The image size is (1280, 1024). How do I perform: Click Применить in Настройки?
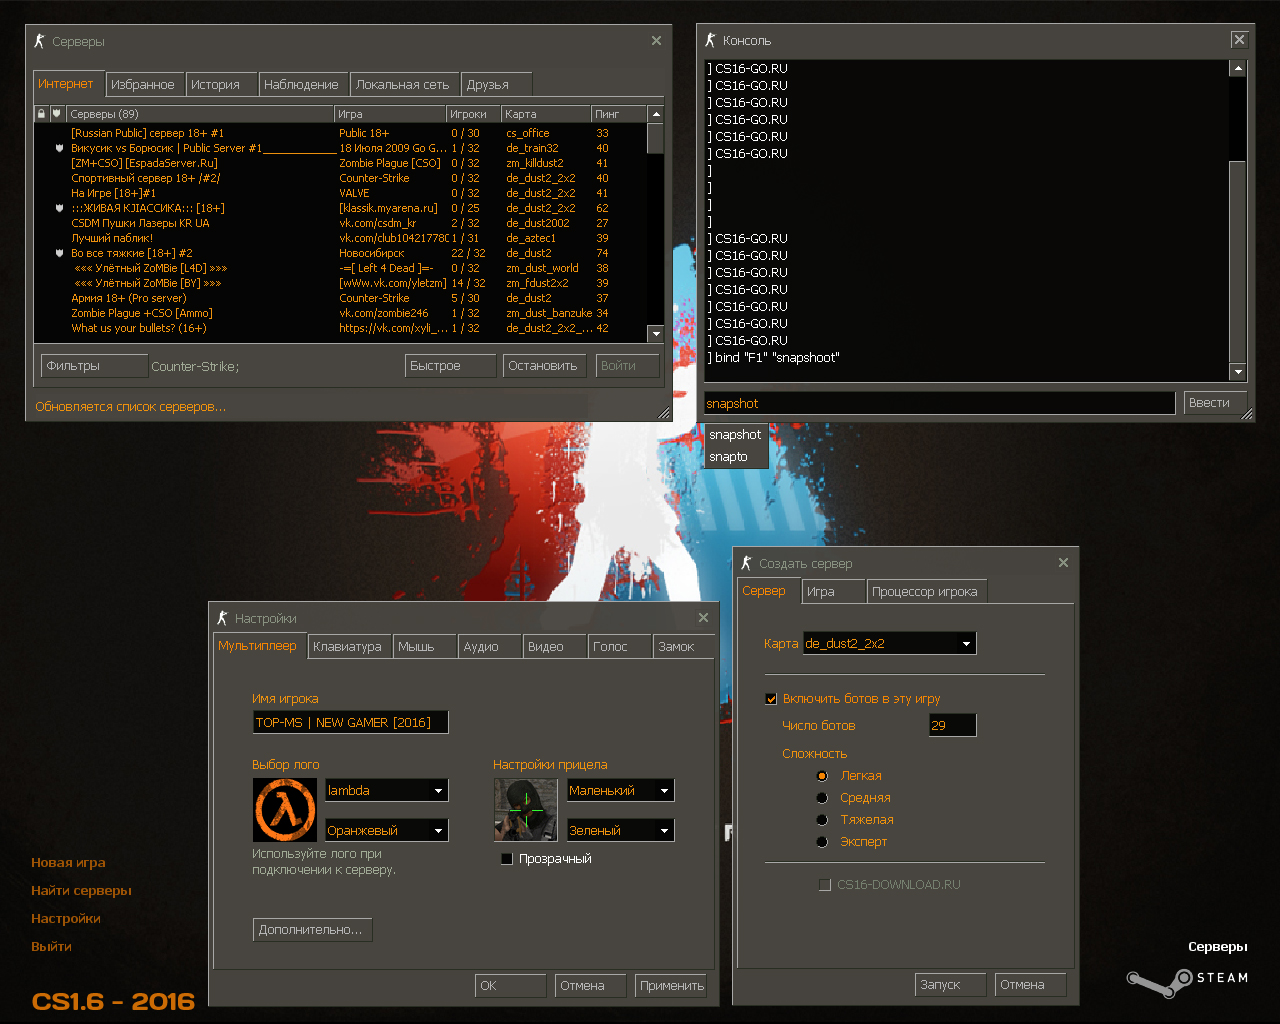[672, 986]
